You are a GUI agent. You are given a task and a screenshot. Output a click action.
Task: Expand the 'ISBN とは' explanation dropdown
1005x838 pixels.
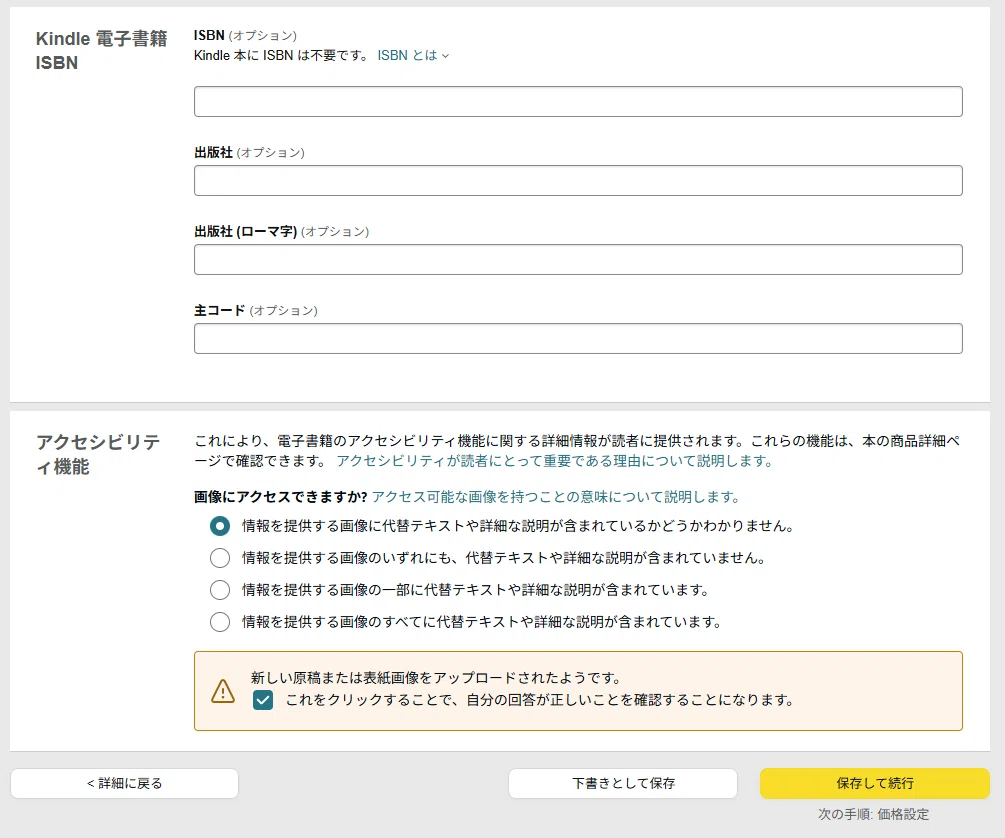413,56
